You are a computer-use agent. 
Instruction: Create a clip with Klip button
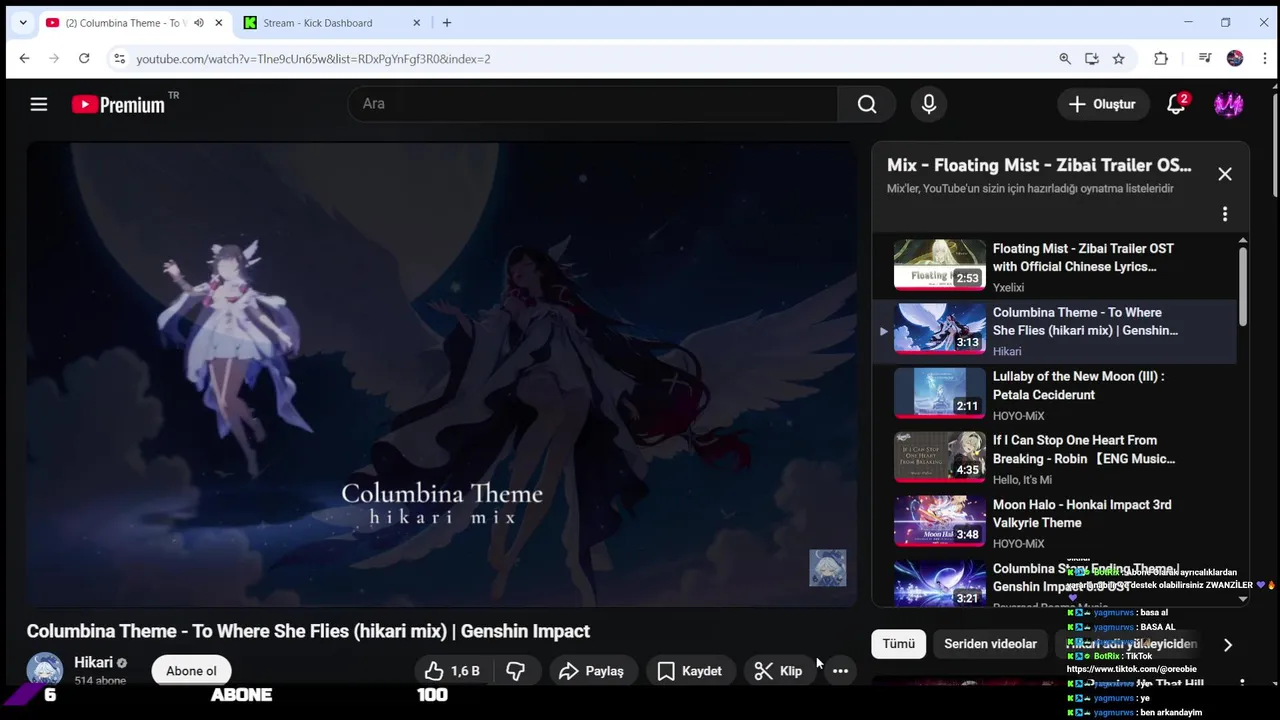pos(778,671)
